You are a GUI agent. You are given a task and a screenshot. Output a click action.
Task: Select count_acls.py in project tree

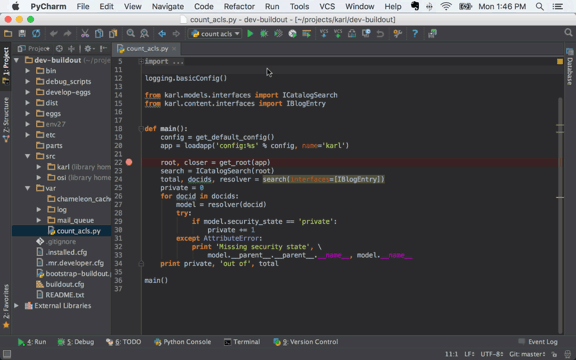62,231
